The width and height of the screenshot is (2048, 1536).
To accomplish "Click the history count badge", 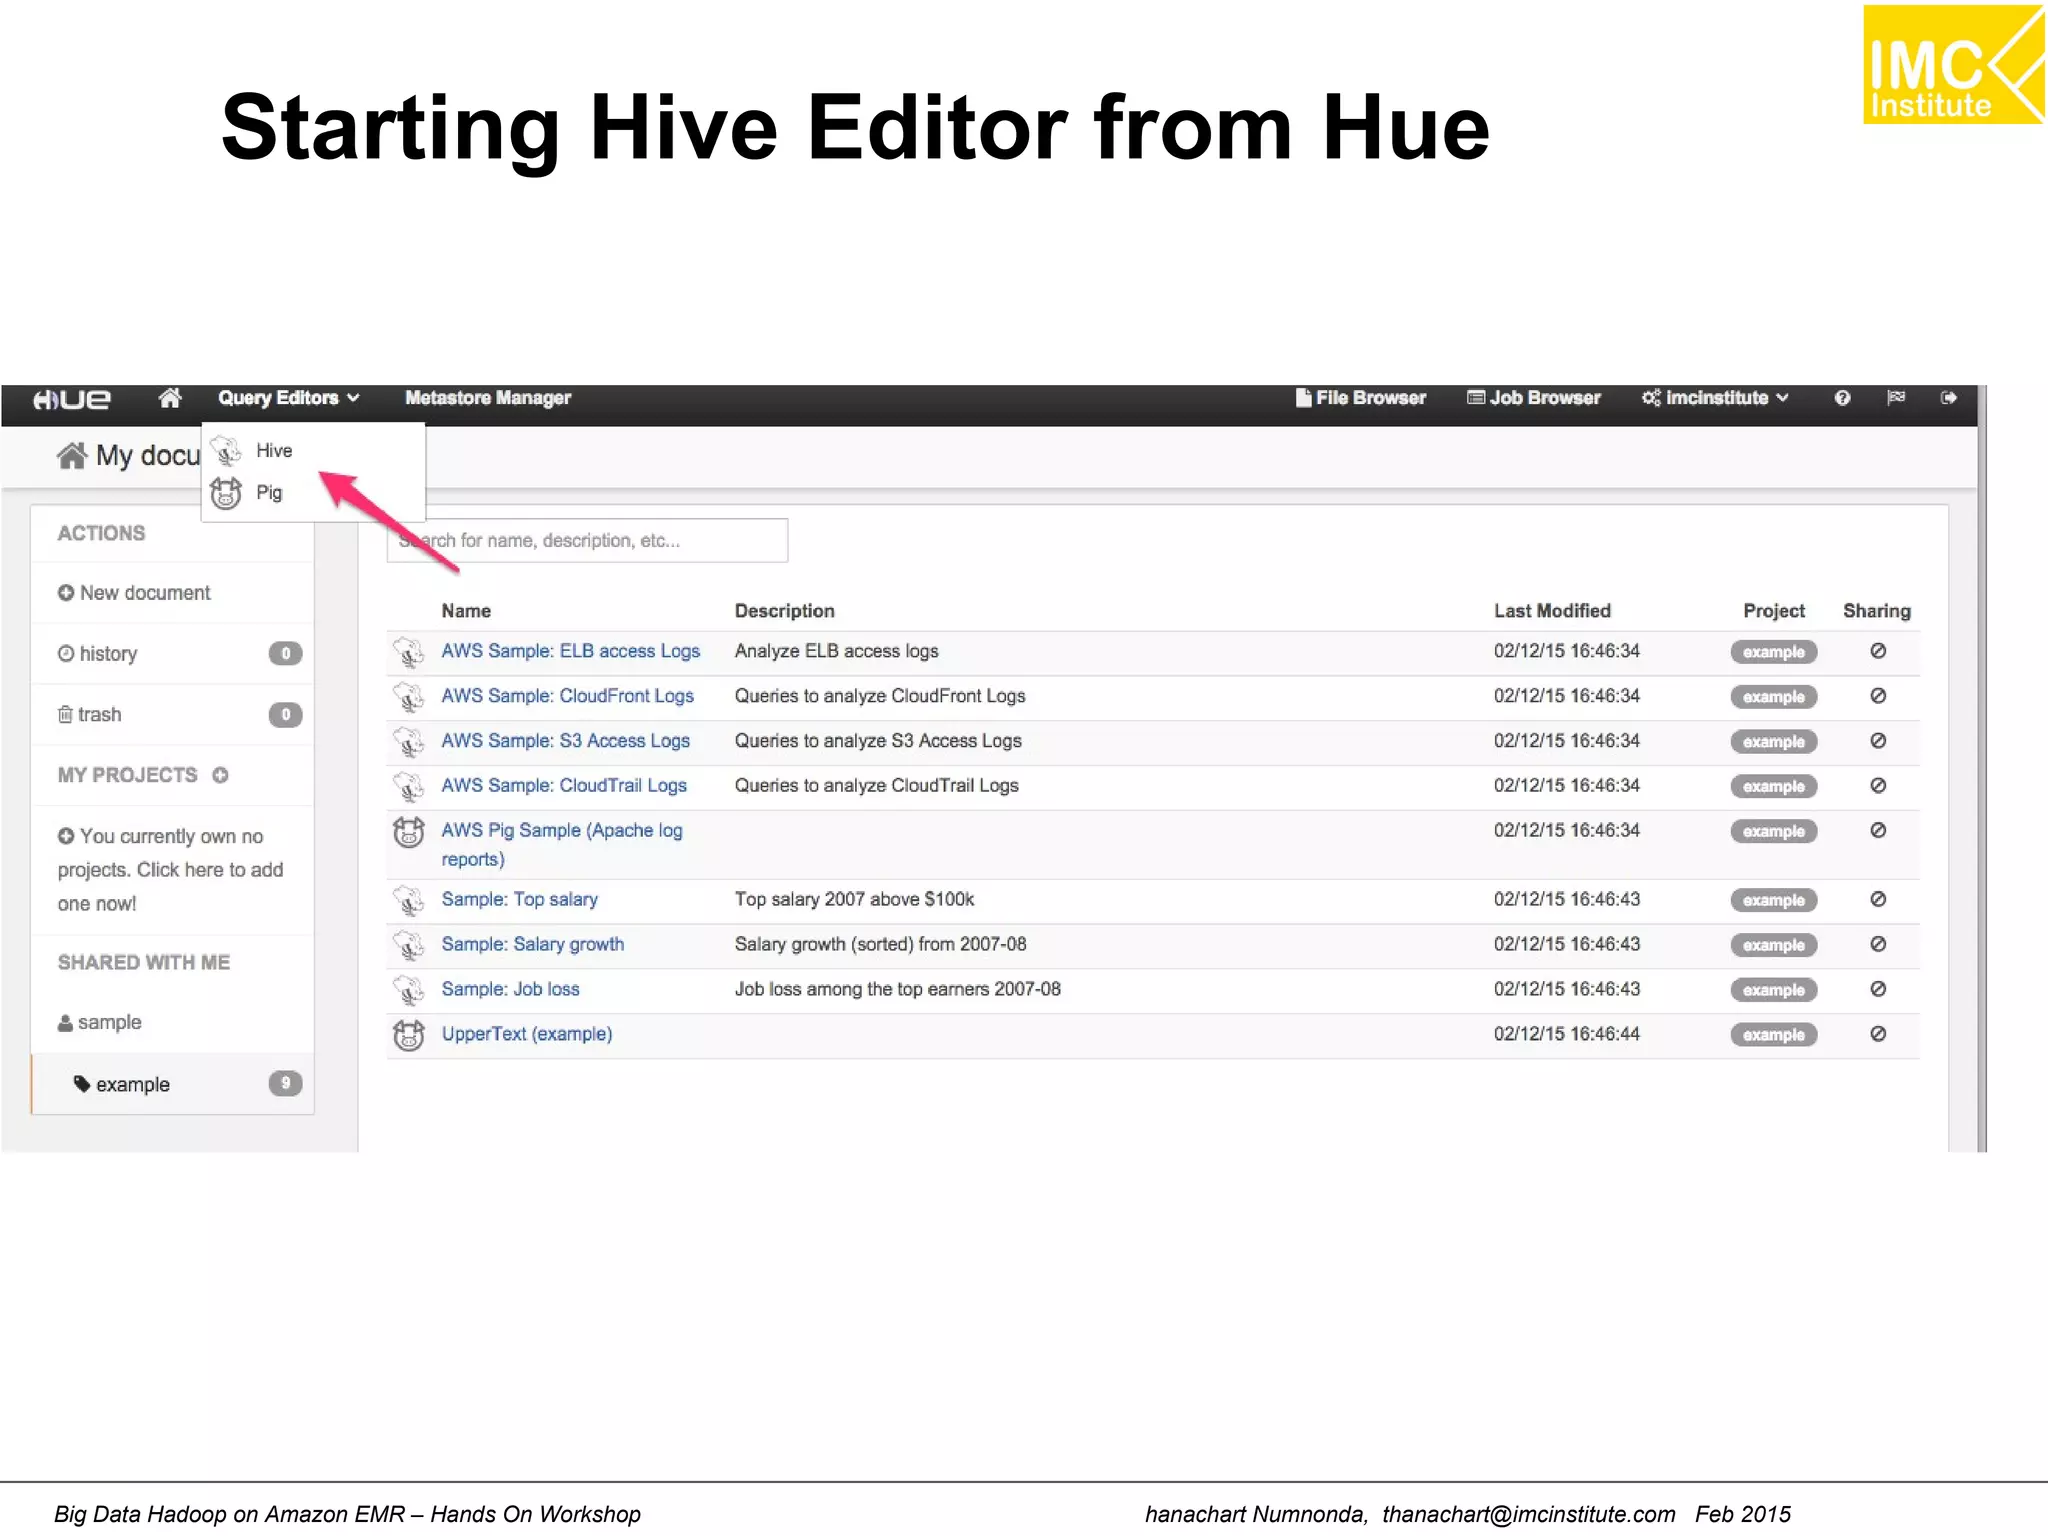I will pos(286,654).
